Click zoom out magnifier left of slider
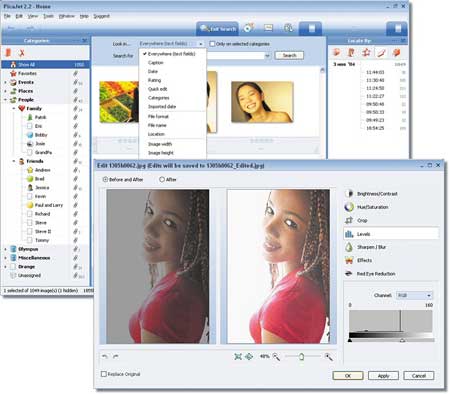Image resolution: width=450 pixels, height=394 pixels. pyautogui.click(x=276, y=357)
